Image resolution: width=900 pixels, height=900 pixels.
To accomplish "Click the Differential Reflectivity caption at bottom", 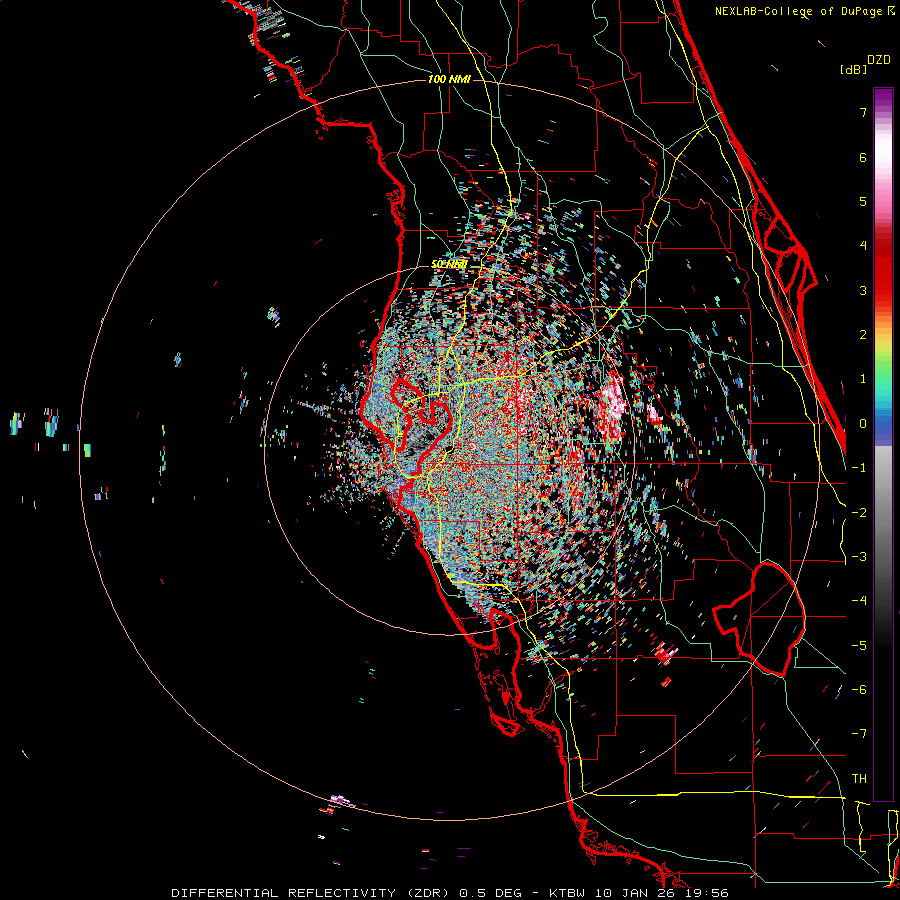I will coord(450,893).
